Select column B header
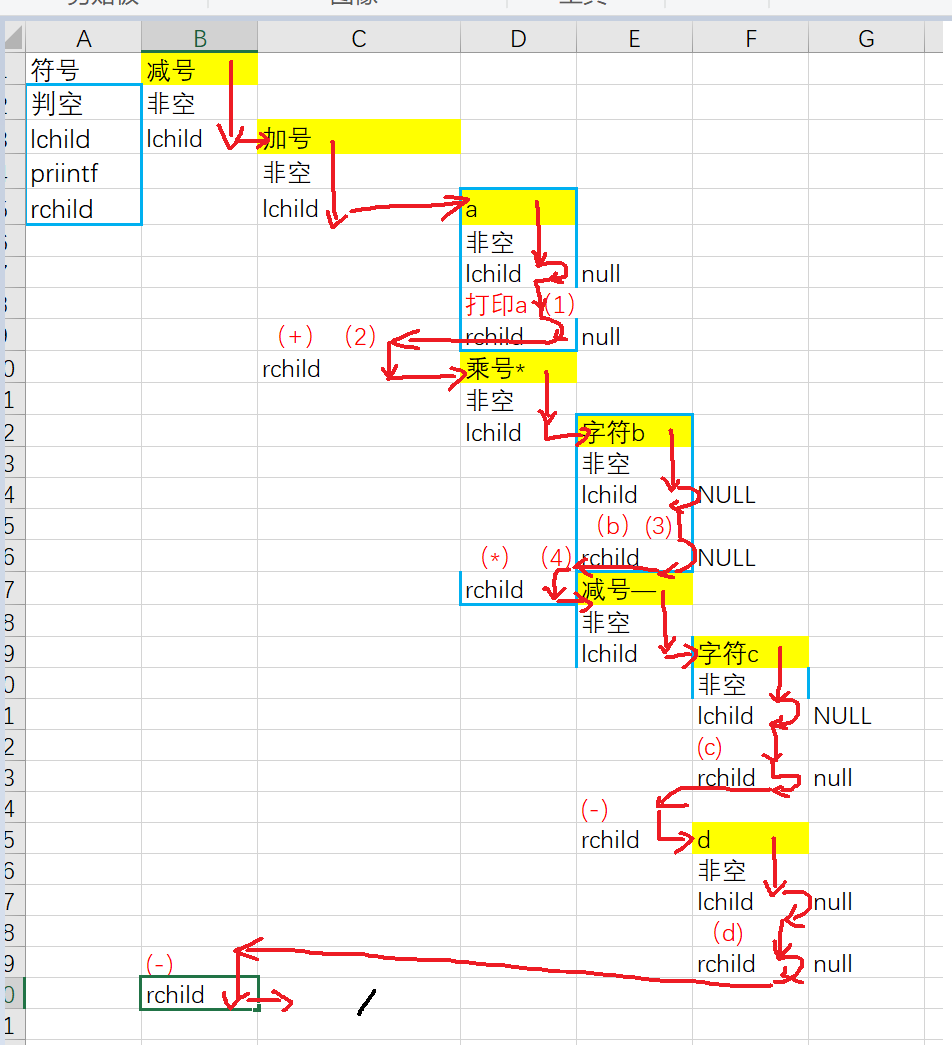Screen dimensions: 952x1045 199,38
